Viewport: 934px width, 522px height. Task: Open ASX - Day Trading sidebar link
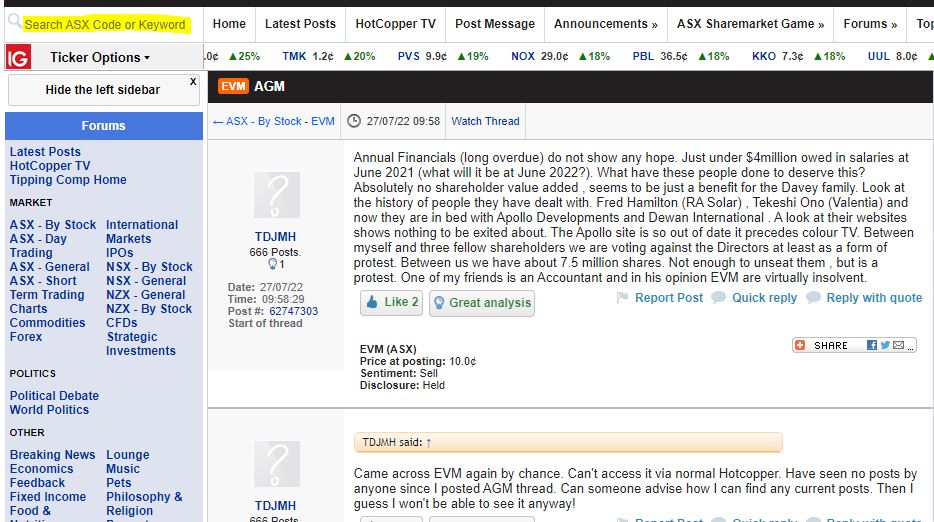tap(38, 246)
